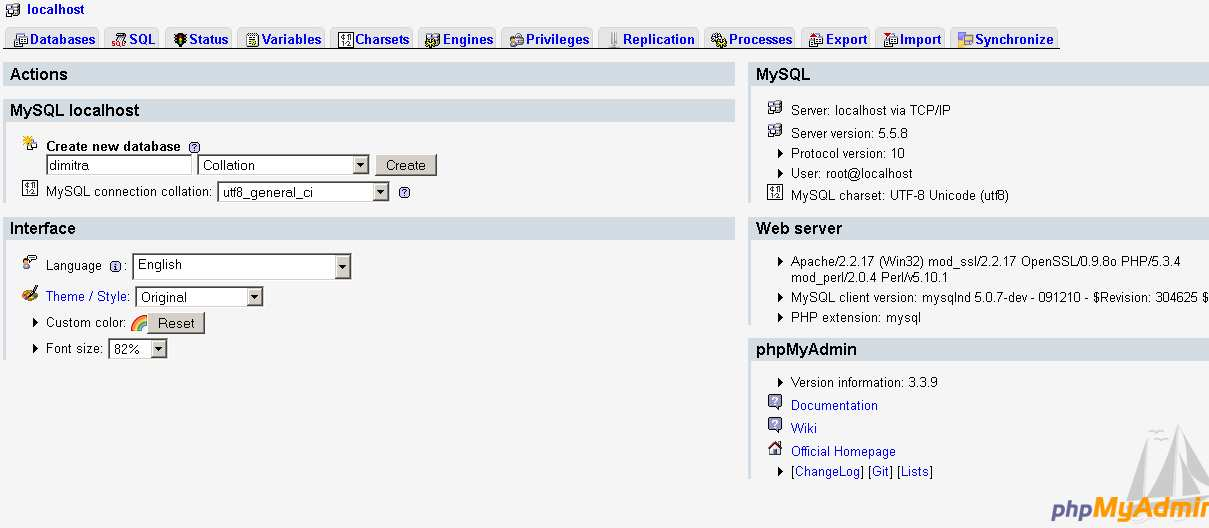This screenshot has width=1209, height=528.
Task: Click the SQL tab icon
Action: 119,40
